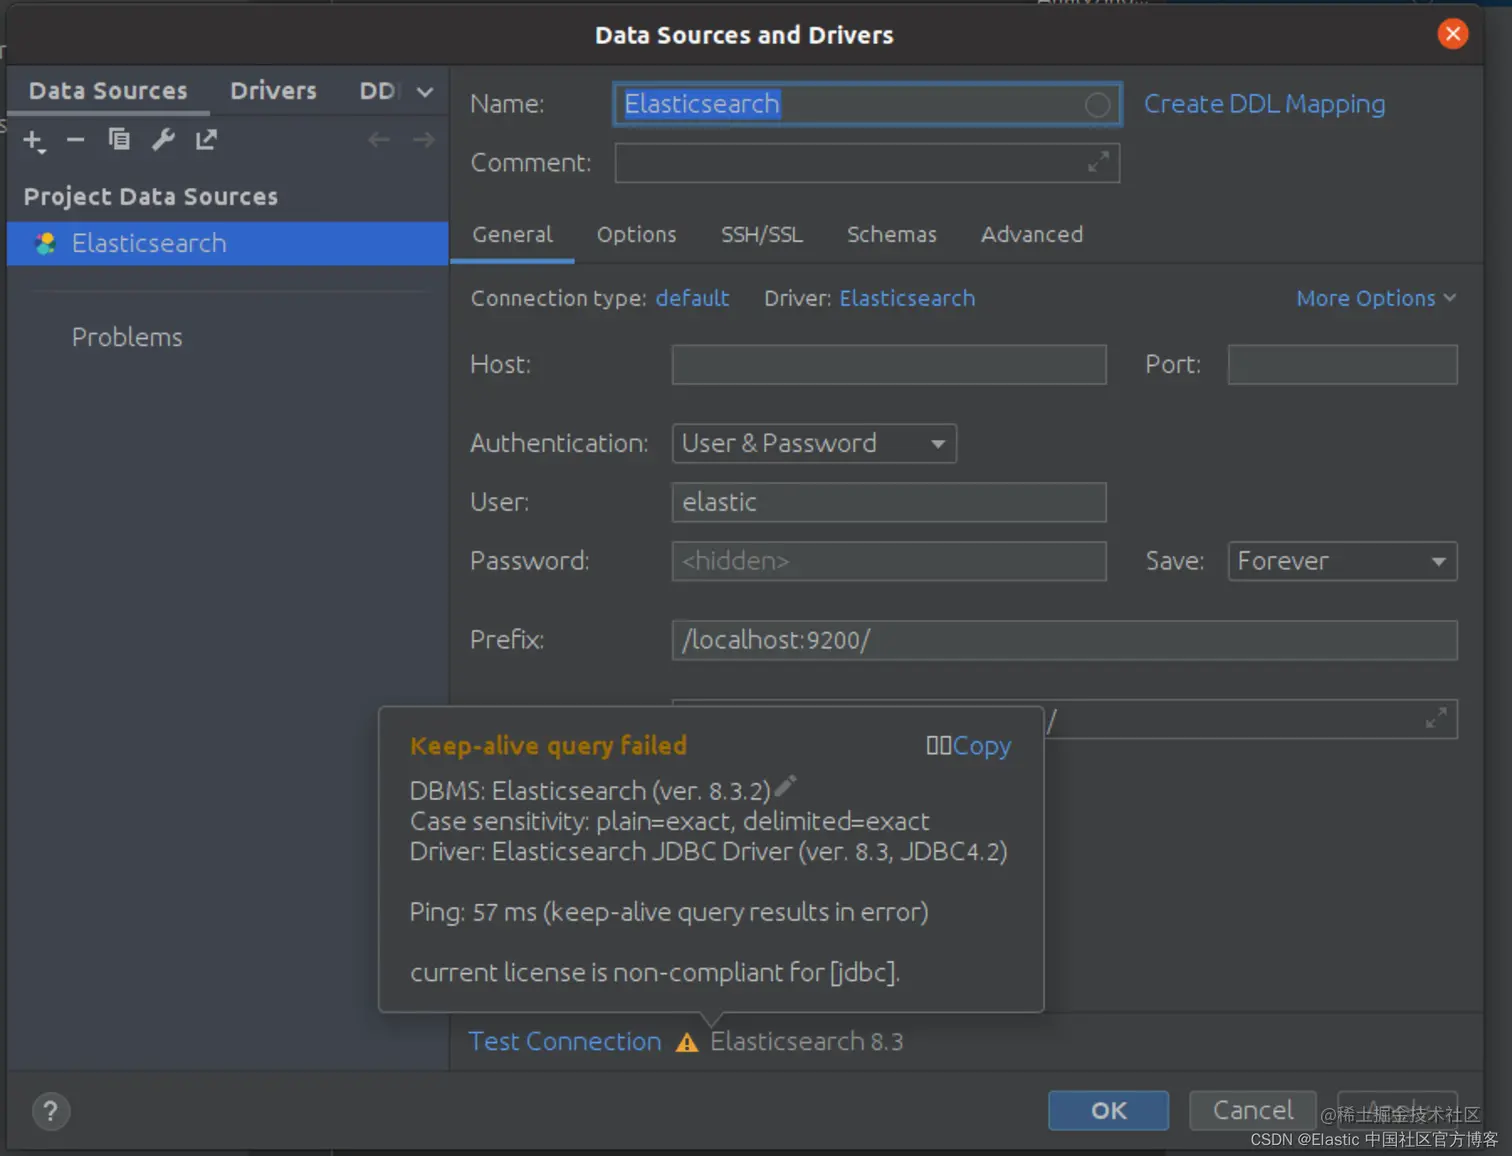Open Create DDL Mapping link
1512x1156 pixels.
(1264, 104)
